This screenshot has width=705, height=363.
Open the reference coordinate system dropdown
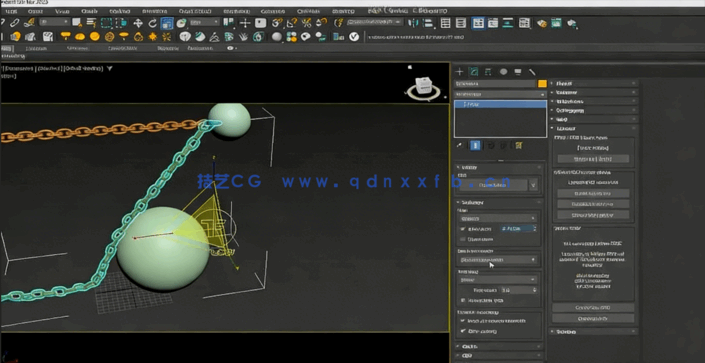(x=205, y=22)
